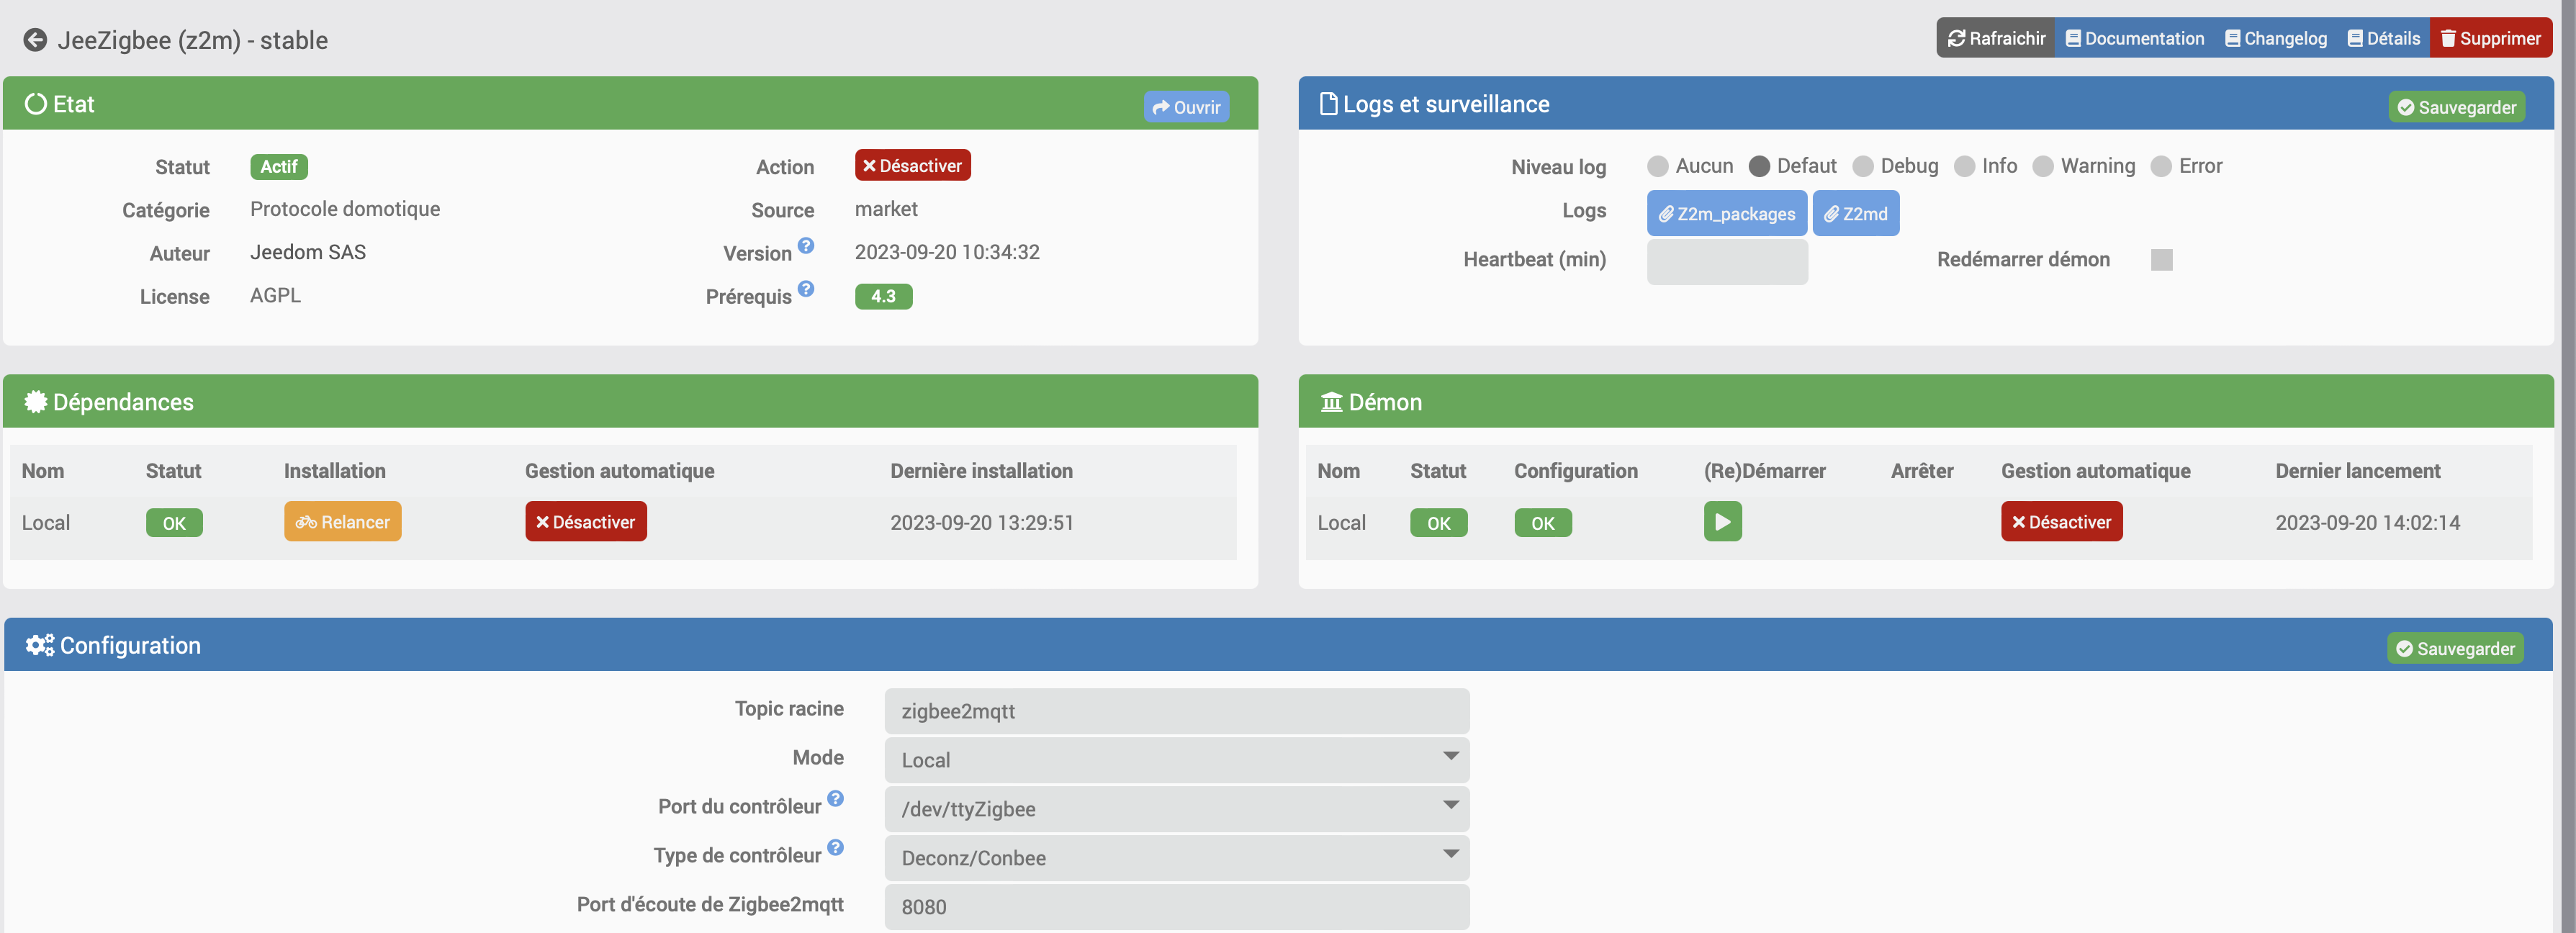The image size is (2576, 933).
Task: Click the Dépendances panel header
Action: 630,402
